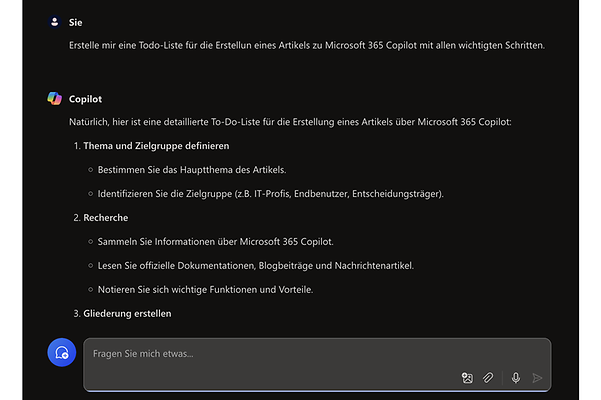Click the user prompt text about the Todo-Liste
This screenshot has height=400, width=601.
click(x=307, y=45)
